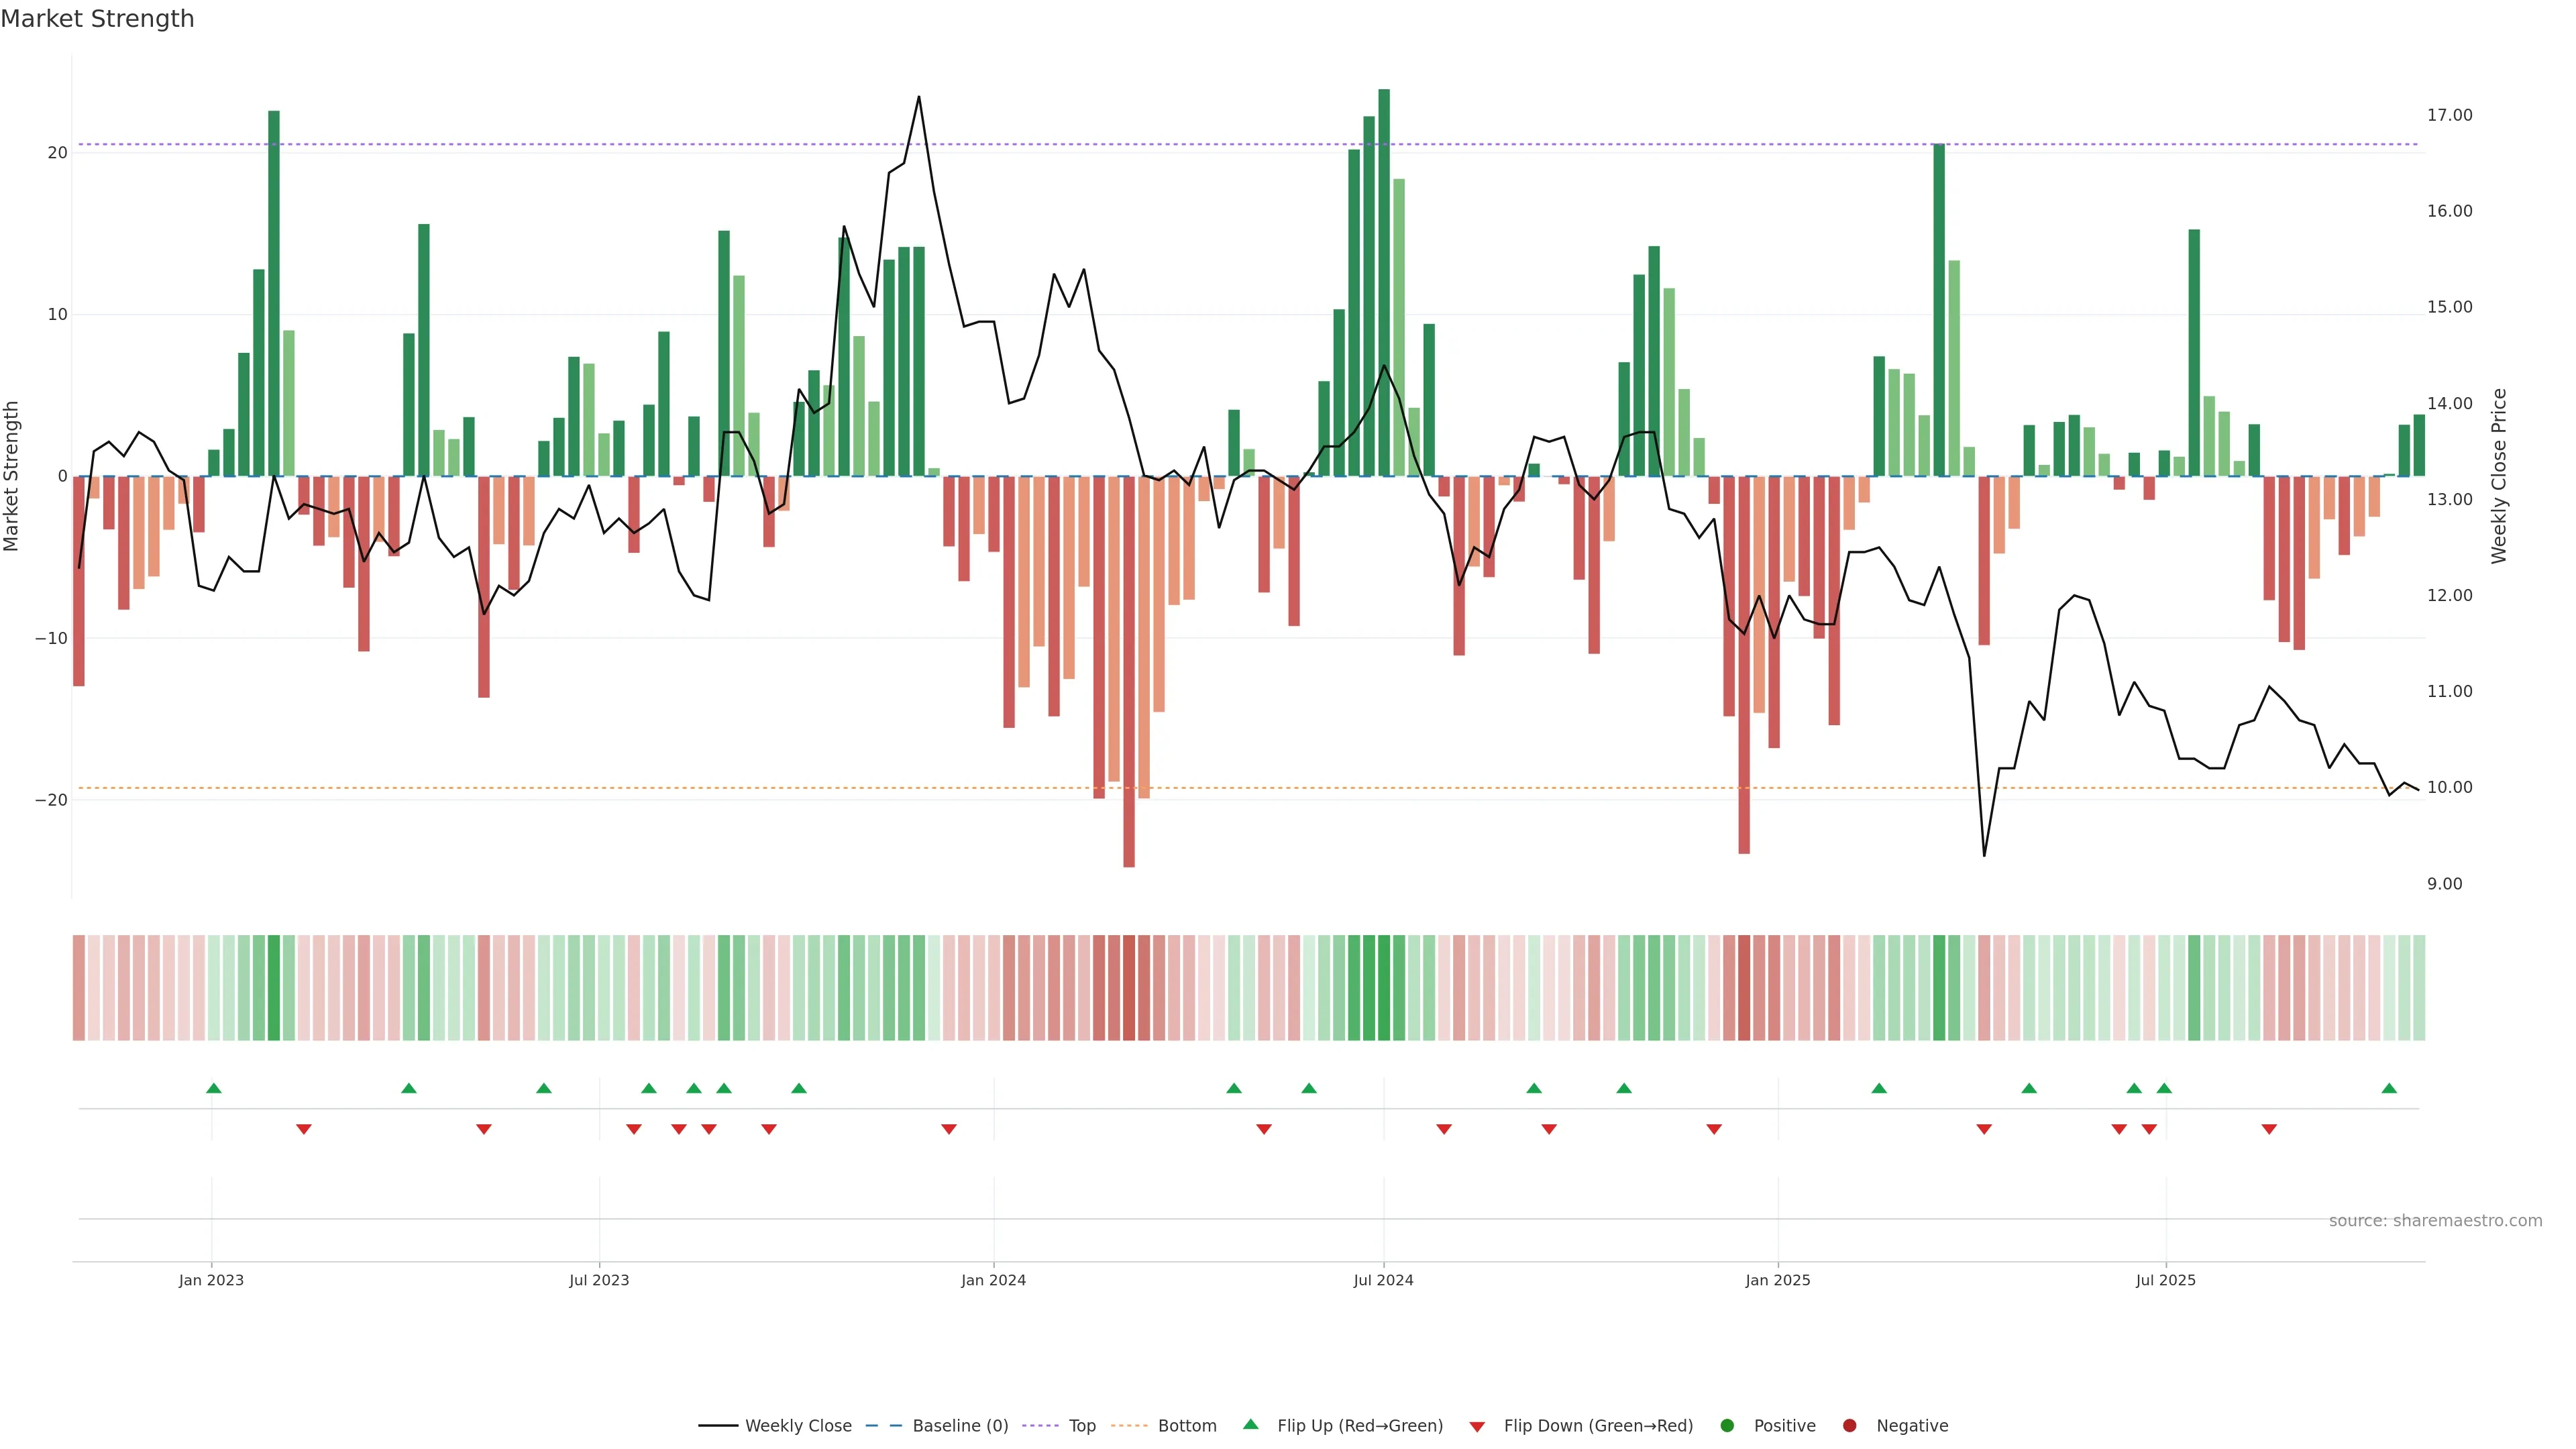Click the Flip Up green triangle legend icon
2576x1449 pixels.
click(x=1250, y=1425)
